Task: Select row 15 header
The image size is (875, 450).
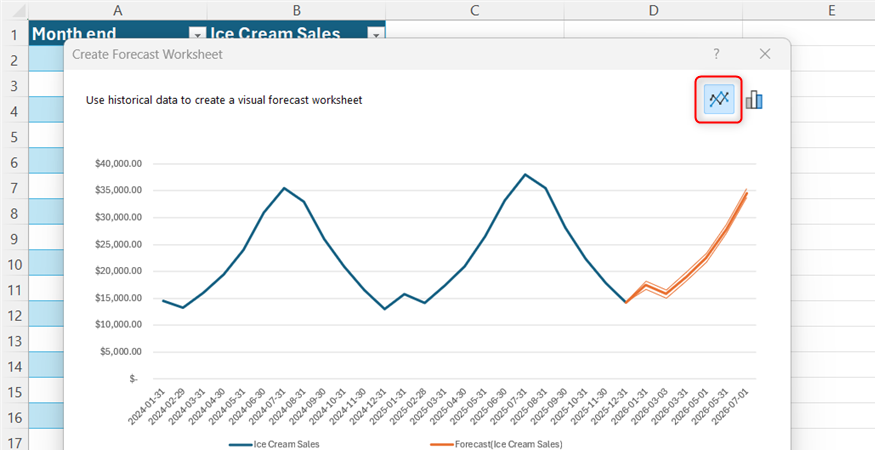Action: coord(14,393)
